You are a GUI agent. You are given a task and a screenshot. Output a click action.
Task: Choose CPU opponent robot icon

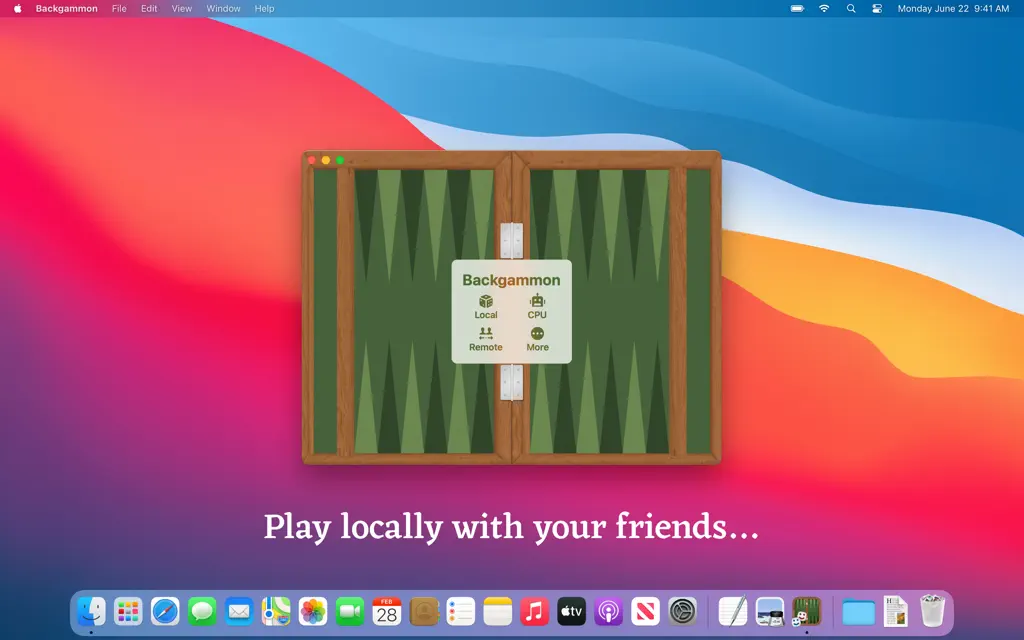537,306
